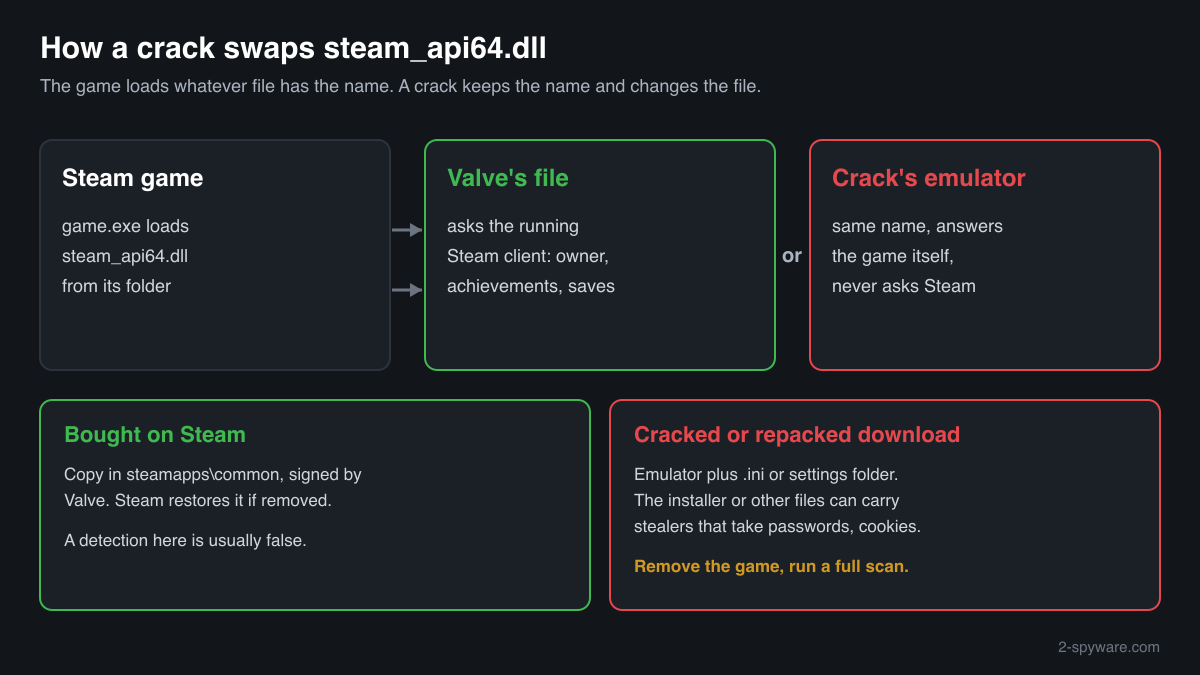Click the line 'asks the running'
1200x675 pixels.
pos(512,226)
